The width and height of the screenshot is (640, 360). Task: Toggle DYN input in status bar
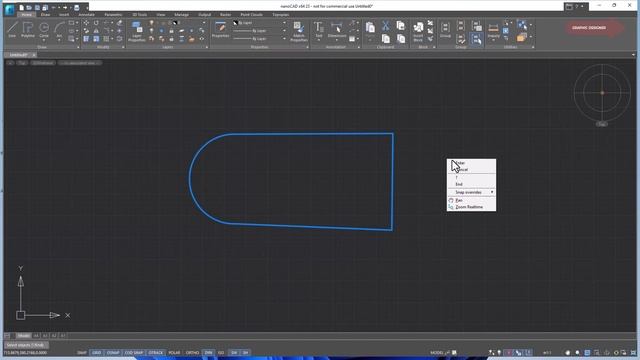209,353
